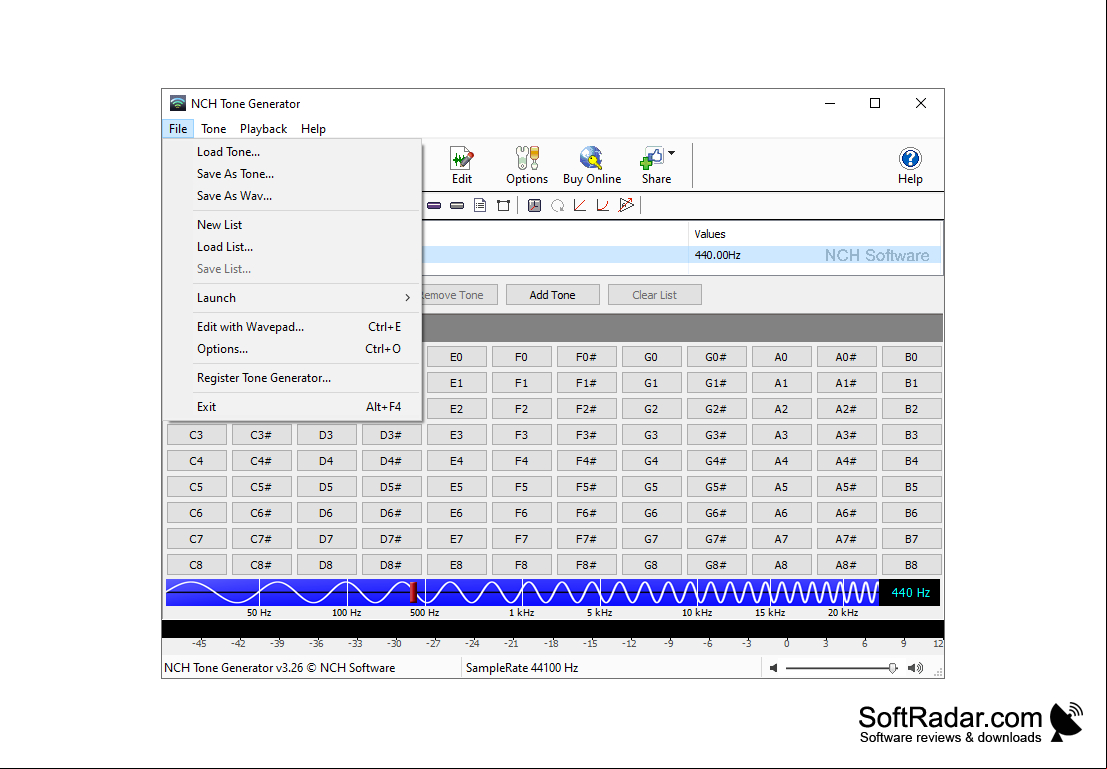
Task: Click the Values column header
Action: click(815, 234)
